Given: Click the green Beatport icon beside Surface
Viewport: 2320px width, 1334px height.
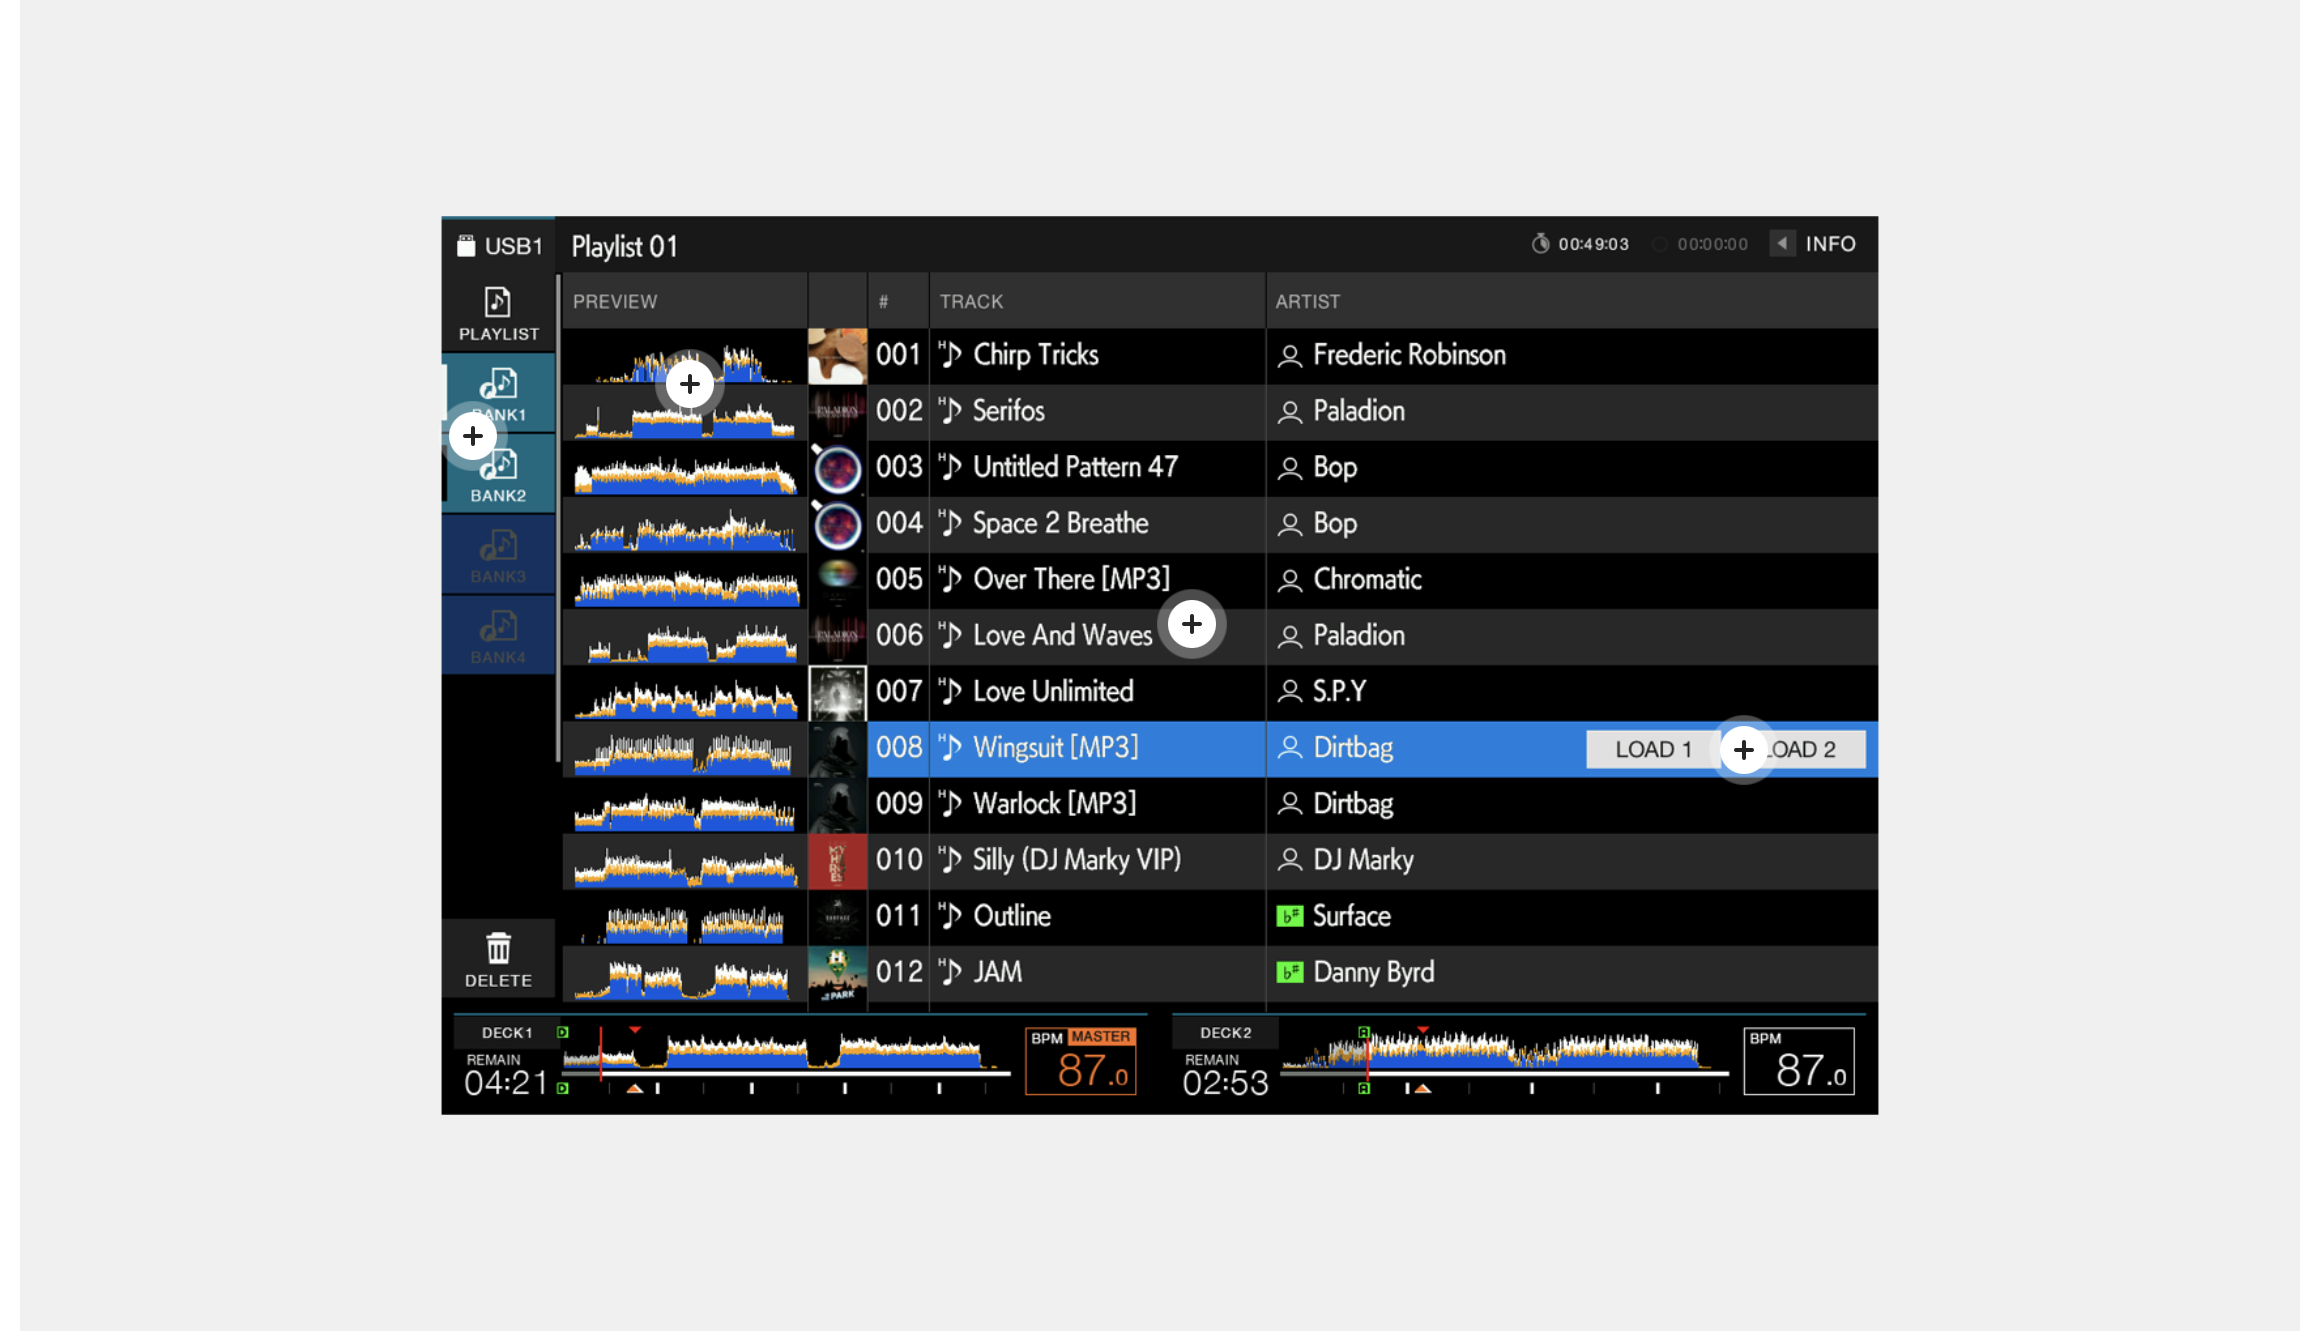Looking at the screenshot, I should (x=1290, y=916).
